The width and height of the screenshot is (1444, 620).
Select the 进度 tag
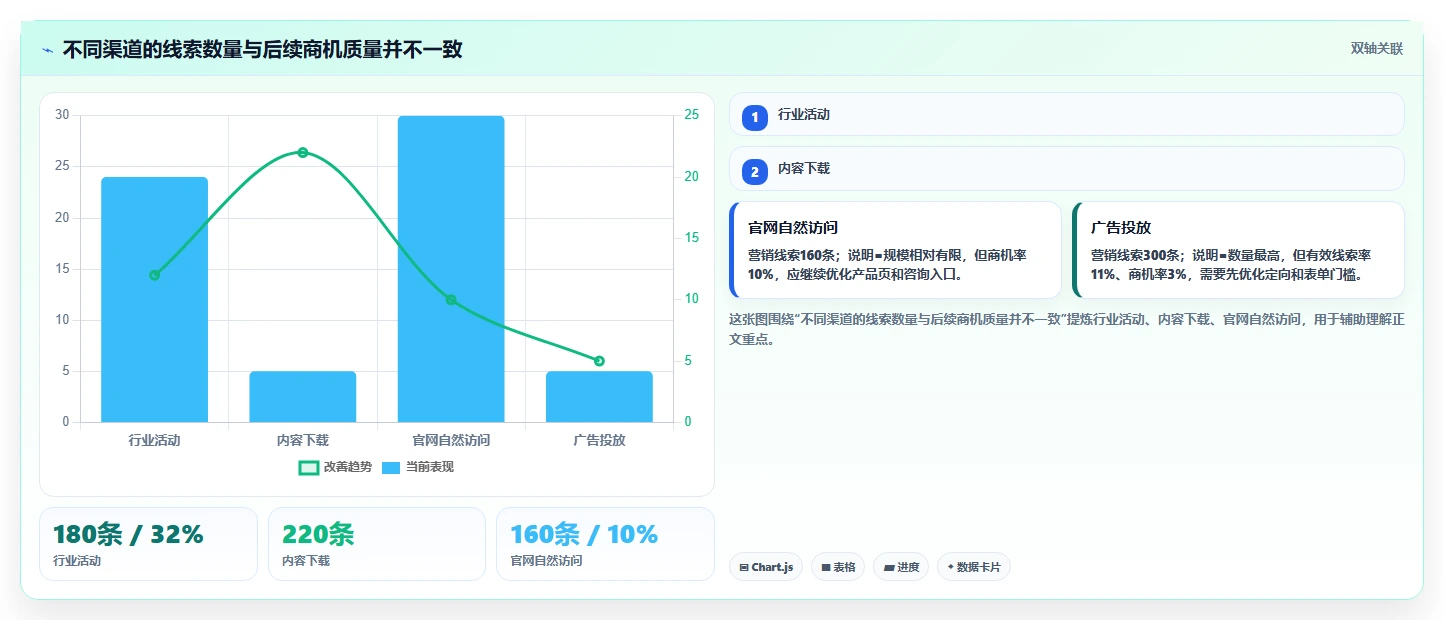[x=901, y=567]
